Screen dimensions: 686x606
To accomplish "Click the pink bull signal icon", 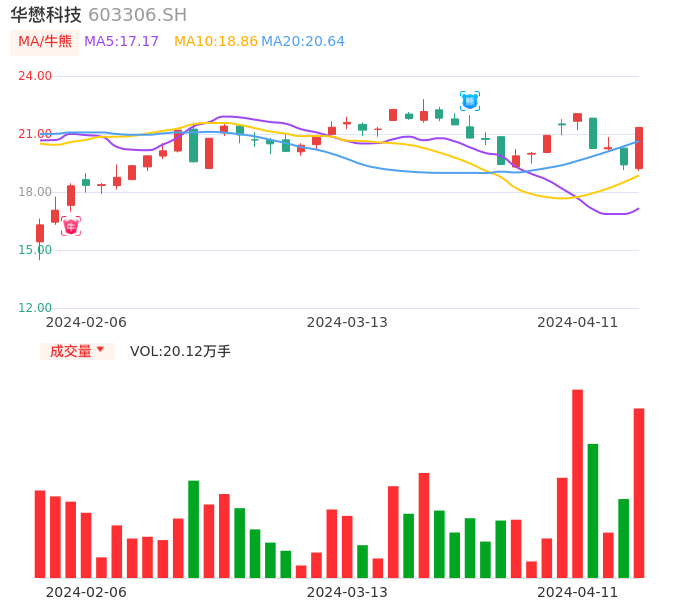I will [71, 226].
